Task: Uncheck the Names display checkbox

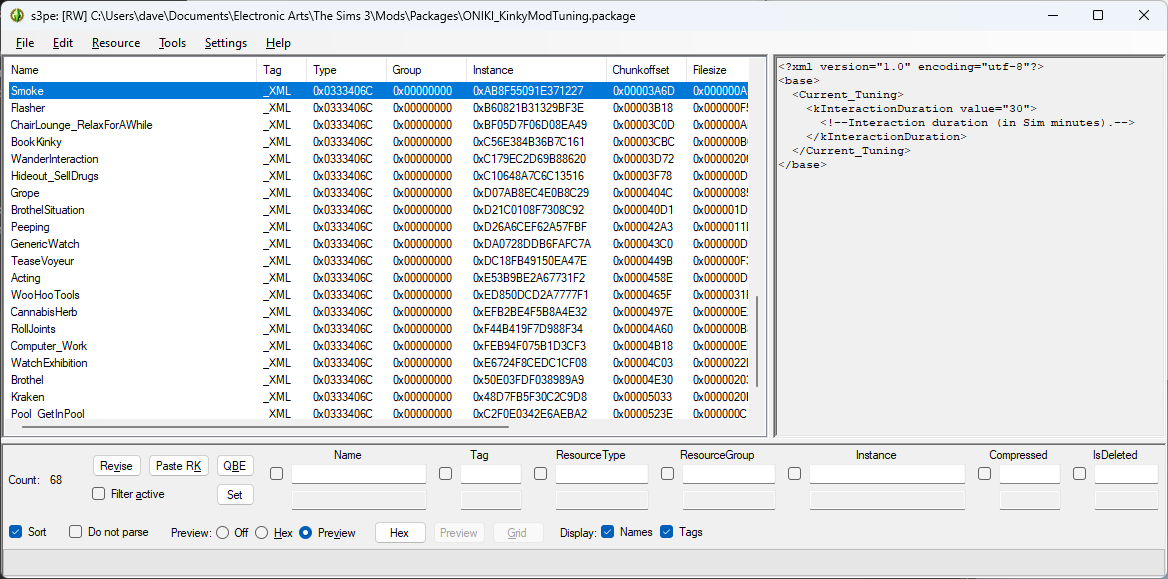Action: (607, 532)
